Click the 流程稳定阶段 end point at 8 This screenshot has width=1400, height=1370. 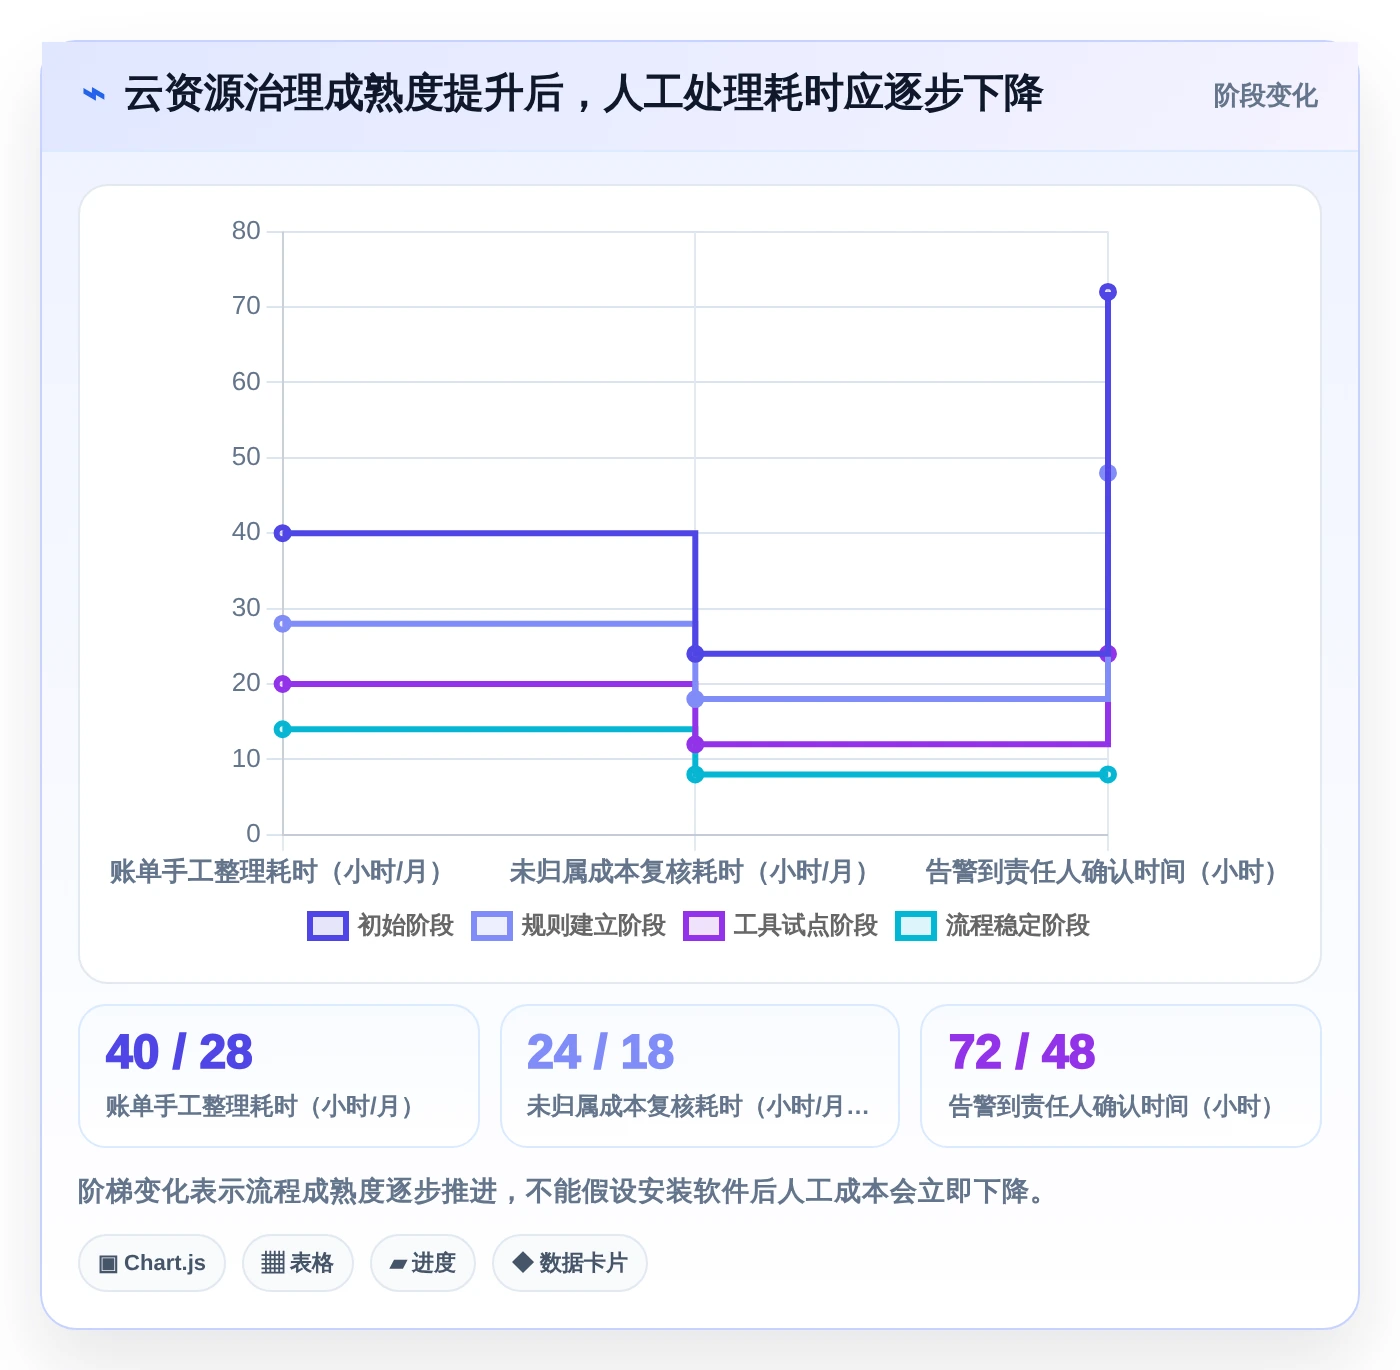1108,775
